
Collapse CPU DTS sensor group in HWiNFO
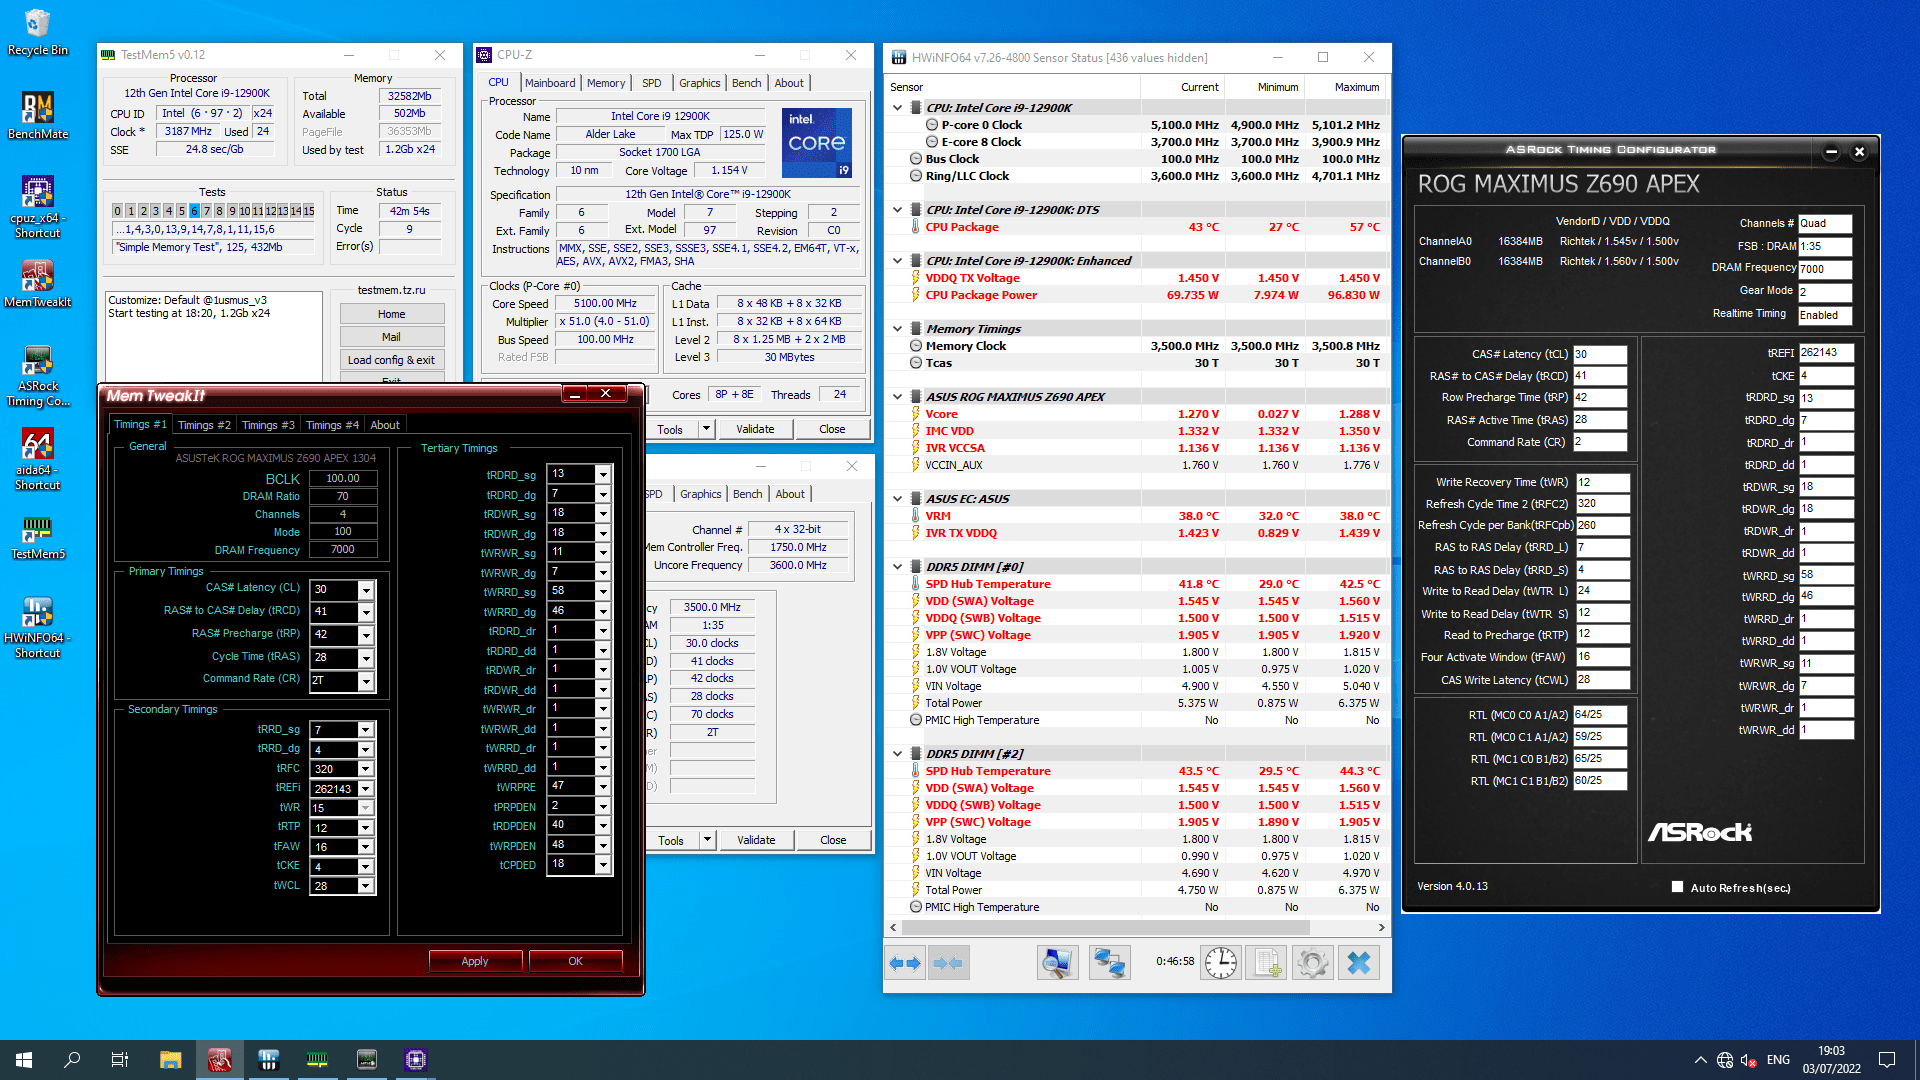(x=897, y=210)
